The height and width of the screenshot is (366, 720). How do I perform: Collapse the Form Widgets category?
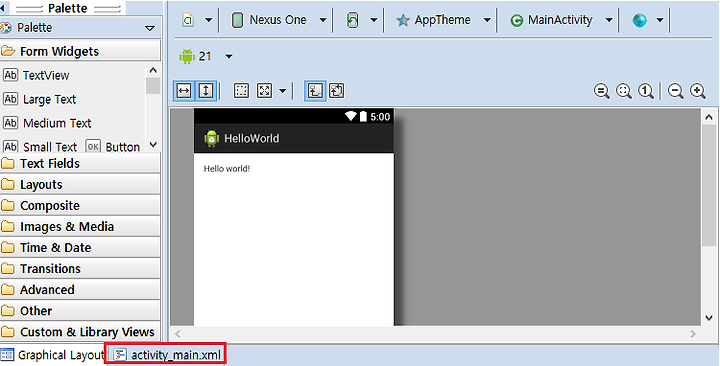pos(80,51)
